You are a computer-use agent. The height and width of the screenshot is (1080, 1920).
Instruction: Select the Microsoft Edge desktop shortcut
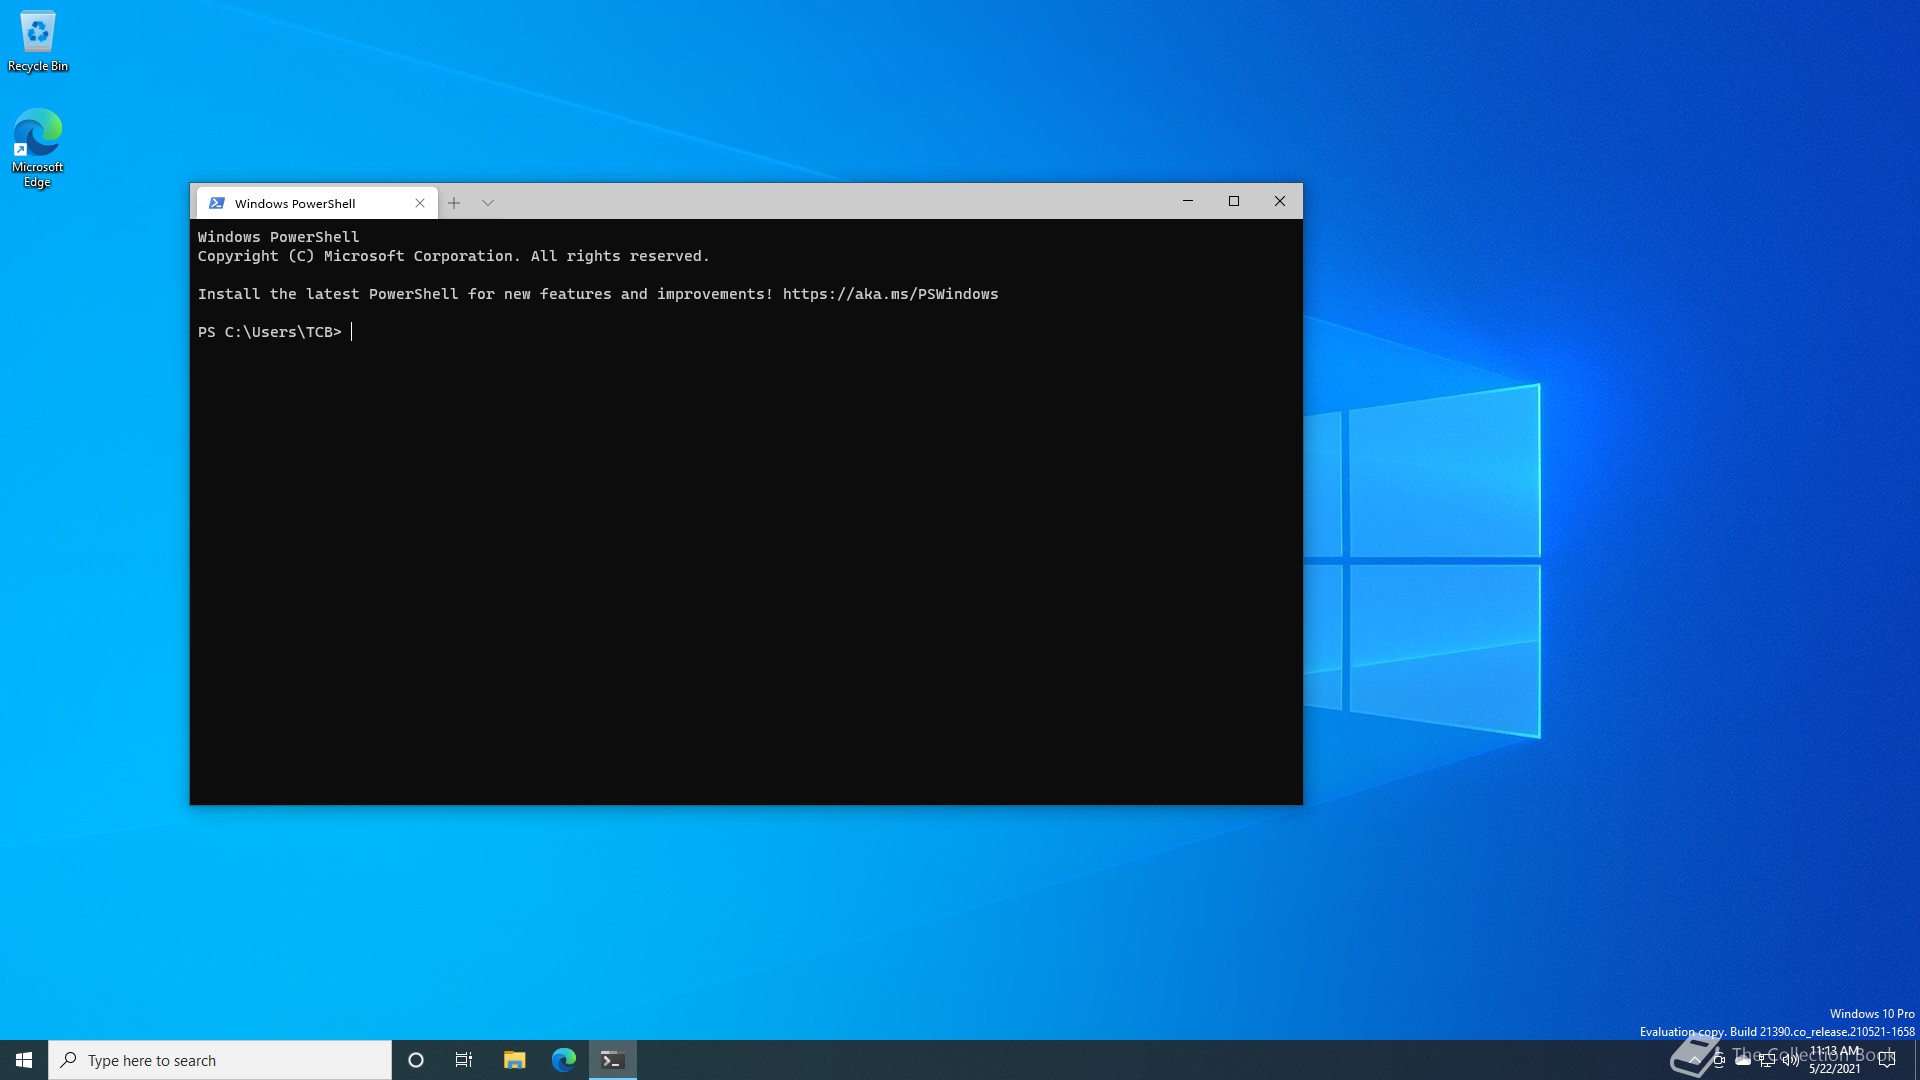[37, 148]
